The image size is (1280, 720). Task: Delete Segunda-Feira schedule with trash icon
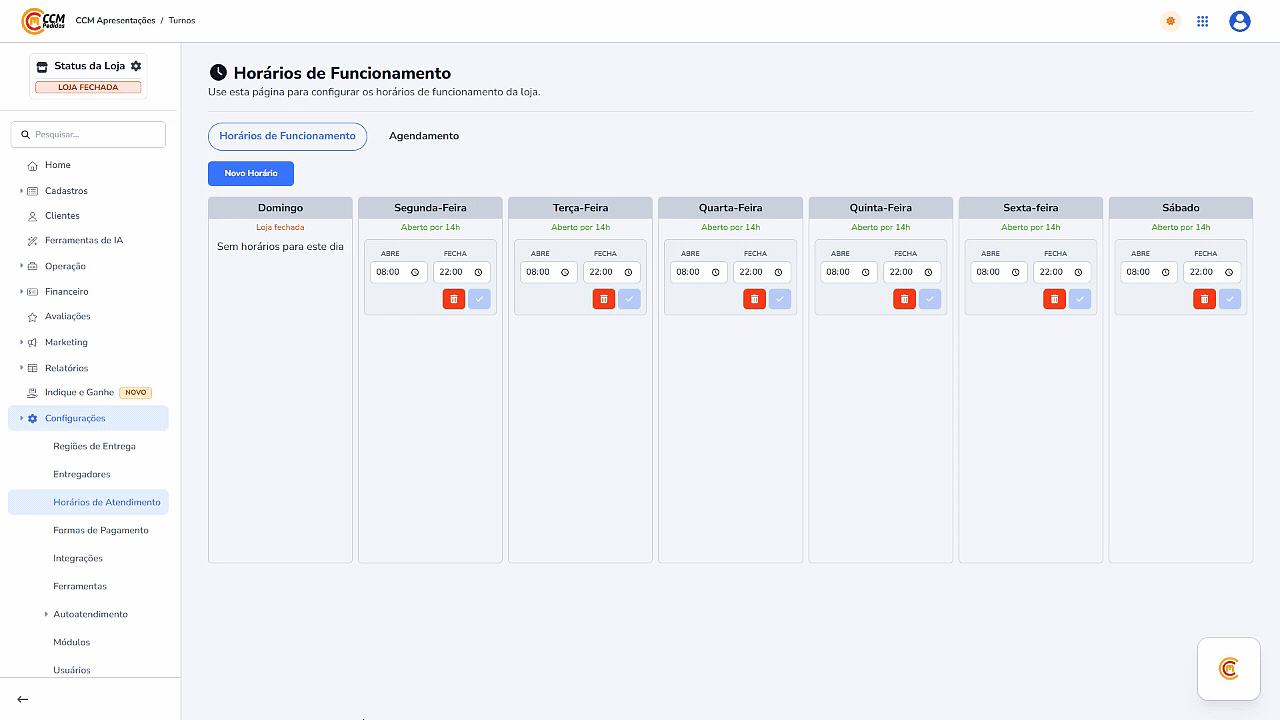pyautogui.click(x=454, y=299)
